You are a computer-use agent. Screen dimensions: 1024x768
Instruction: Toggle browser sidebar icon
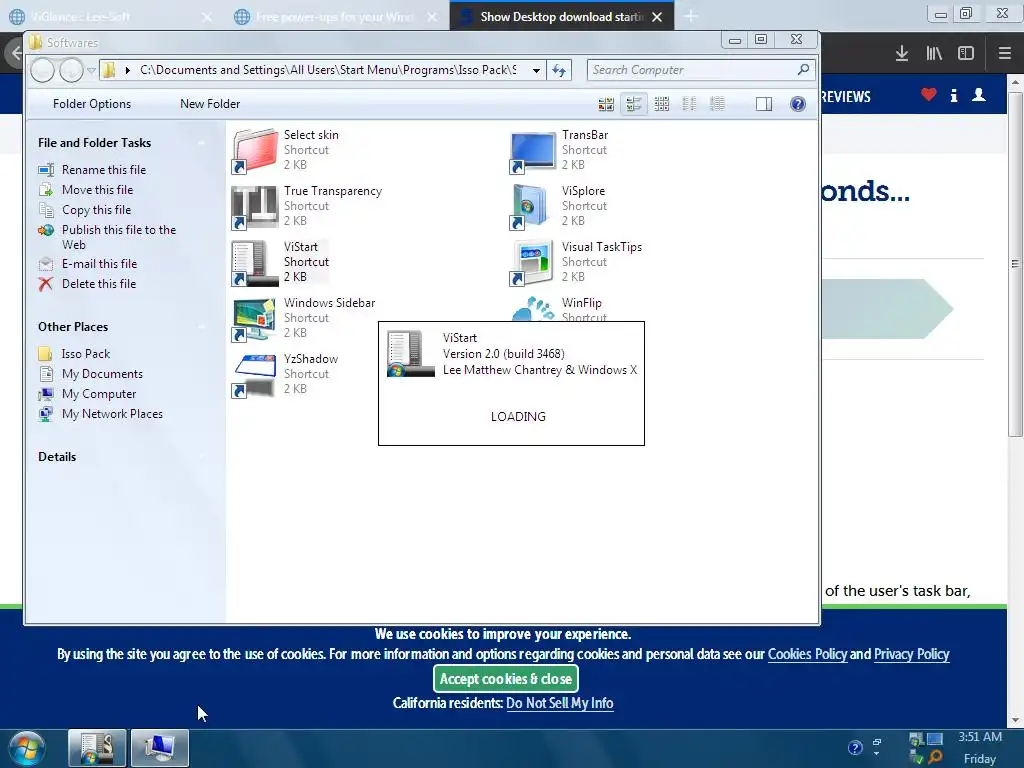pyautogui.click(x=966, y=54)
